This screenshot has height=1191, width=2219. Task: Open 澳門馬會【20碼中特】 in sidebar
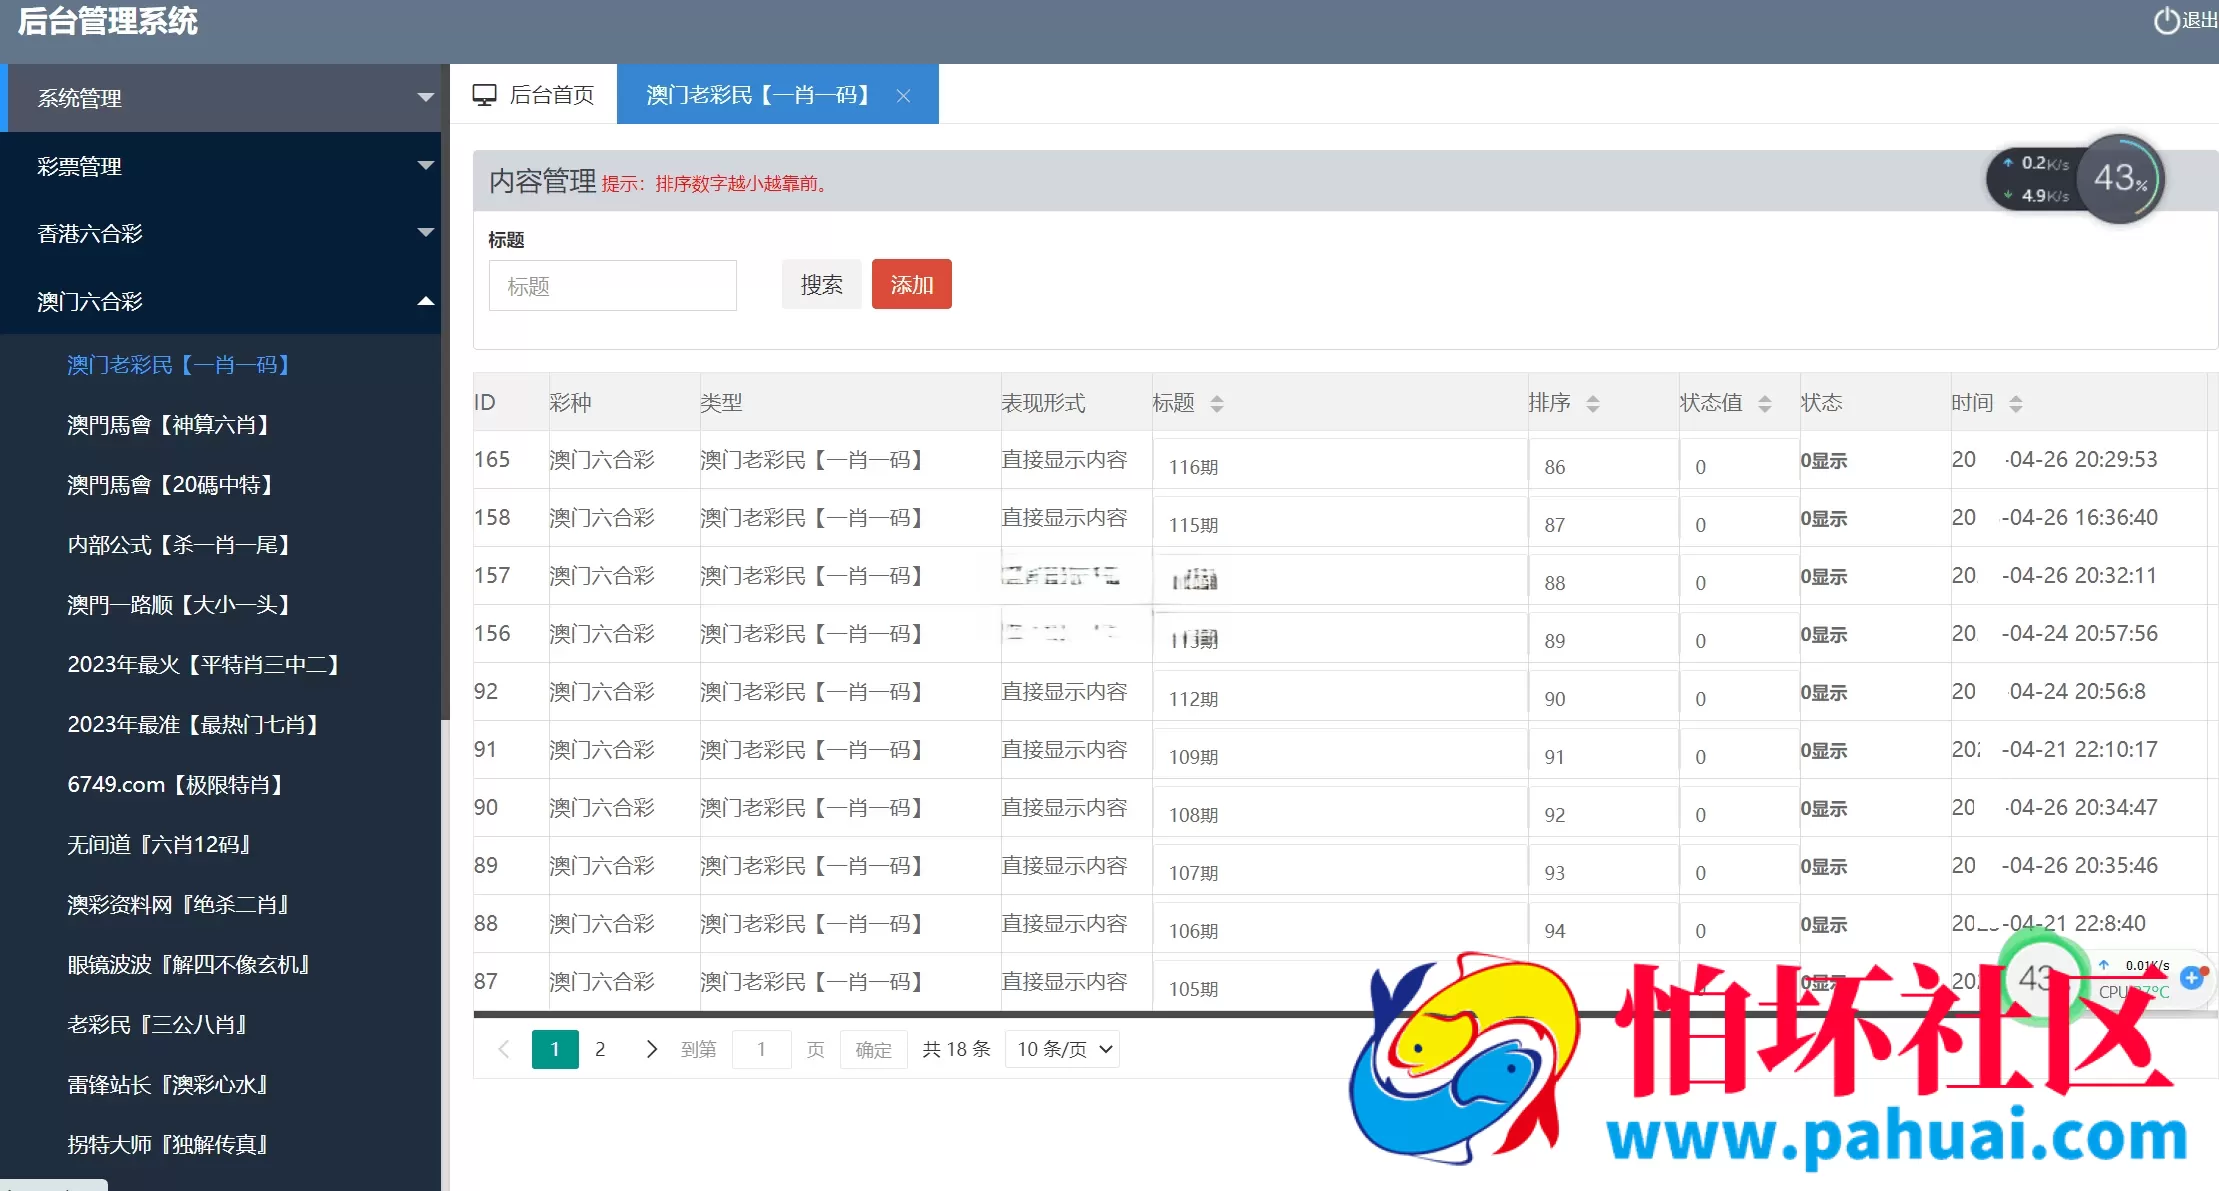(x=170, y=485)
